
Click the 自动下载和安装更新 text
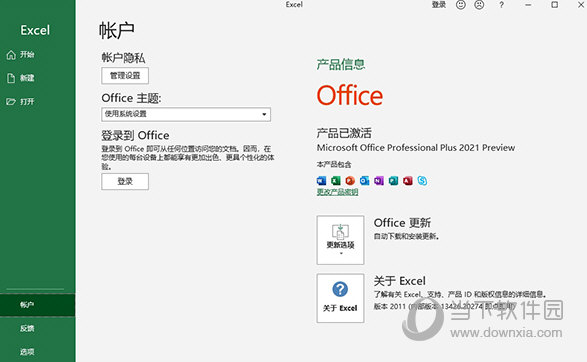tap(406, 237)
